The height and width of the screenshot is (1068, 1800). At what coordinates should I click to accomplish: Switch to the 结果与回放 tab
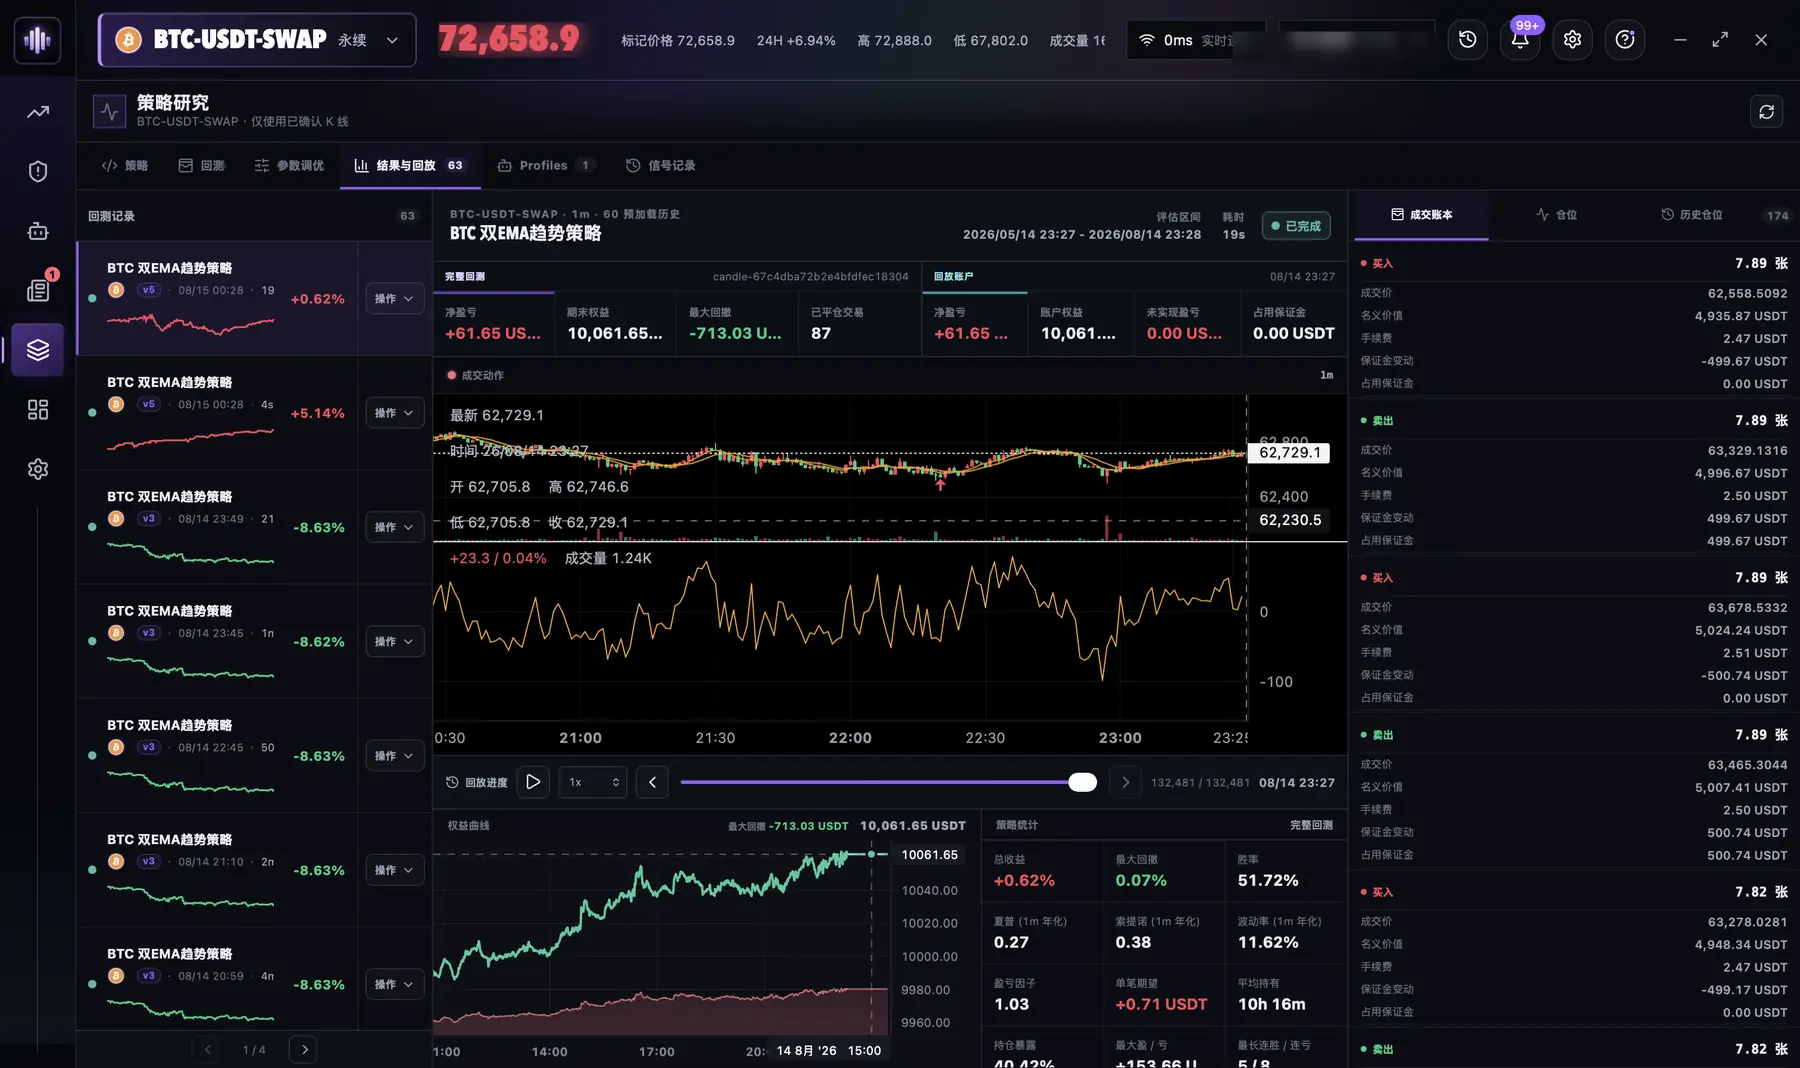coord(410,165)
